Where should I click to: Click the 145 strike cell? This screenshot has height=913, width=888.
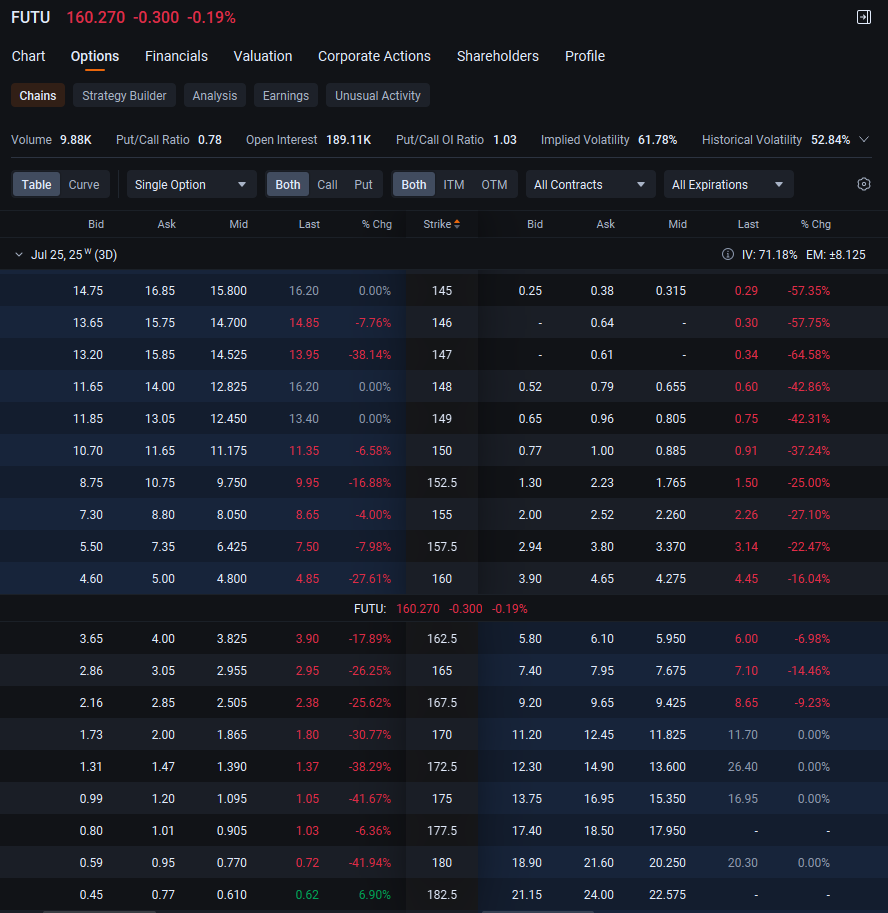click(442, 291)
